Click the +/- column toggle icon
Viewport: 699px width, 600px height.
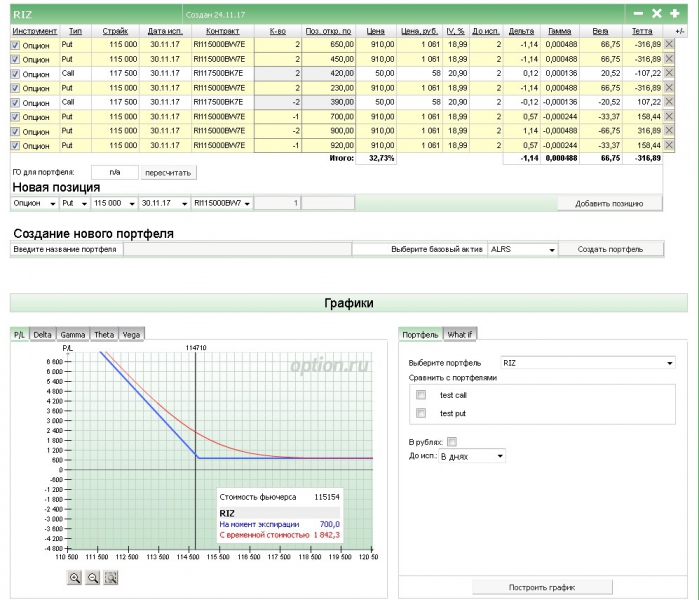[680, 31]
